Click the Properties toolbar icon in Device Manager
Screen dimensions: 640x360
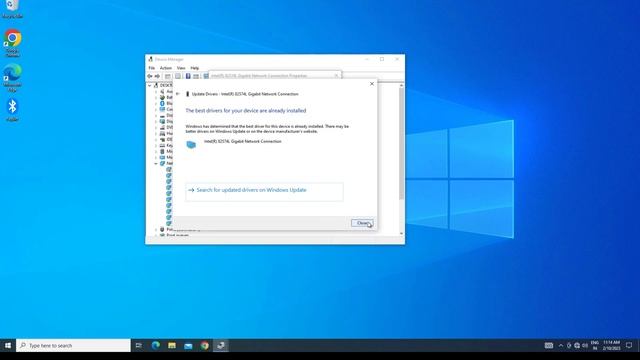point(178,76)
